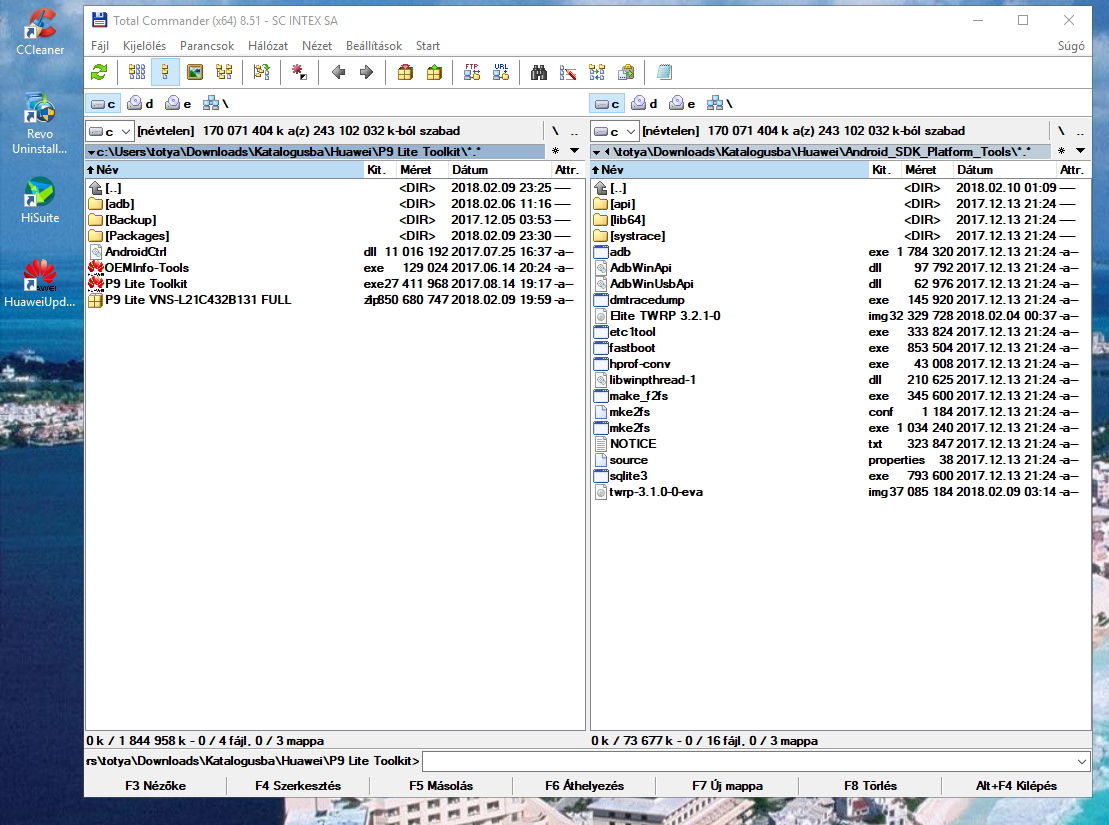
Task: Select drive e in right panel
Action: (x=683, y=104)
